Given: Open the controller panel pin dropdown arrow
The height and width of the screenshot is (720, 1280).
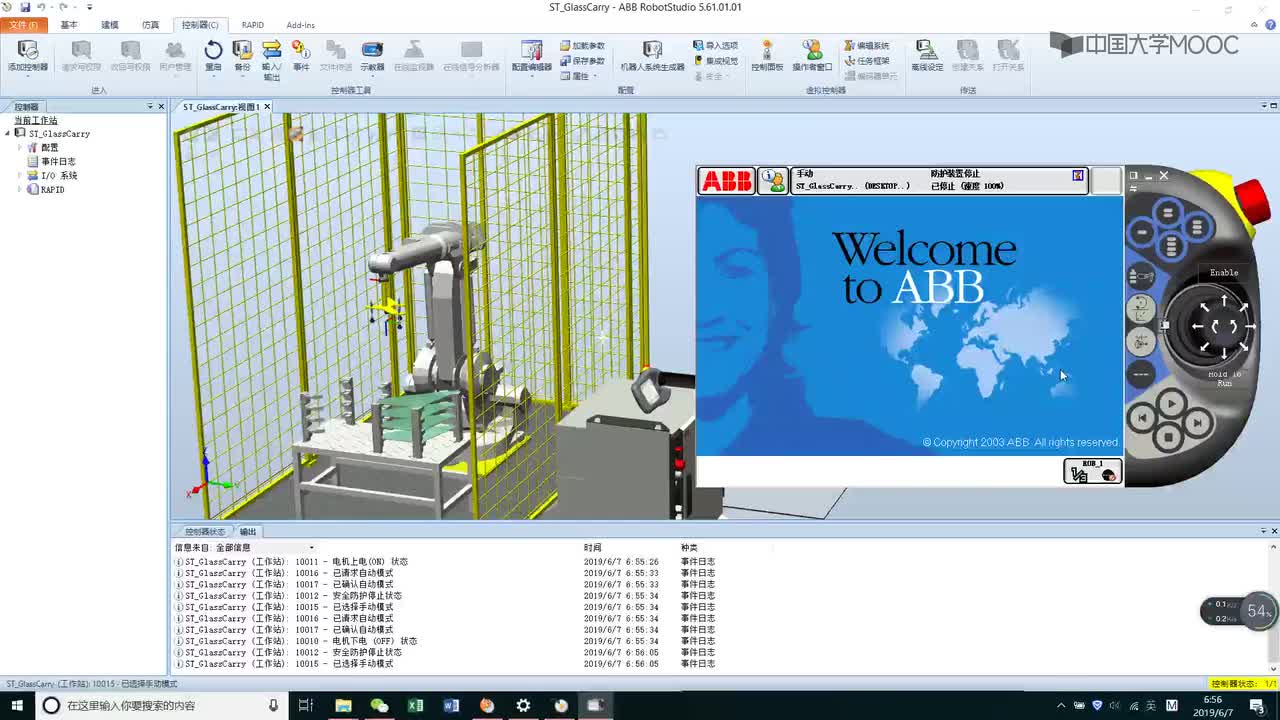Looking at the screenshot, I should click(150, 106).
